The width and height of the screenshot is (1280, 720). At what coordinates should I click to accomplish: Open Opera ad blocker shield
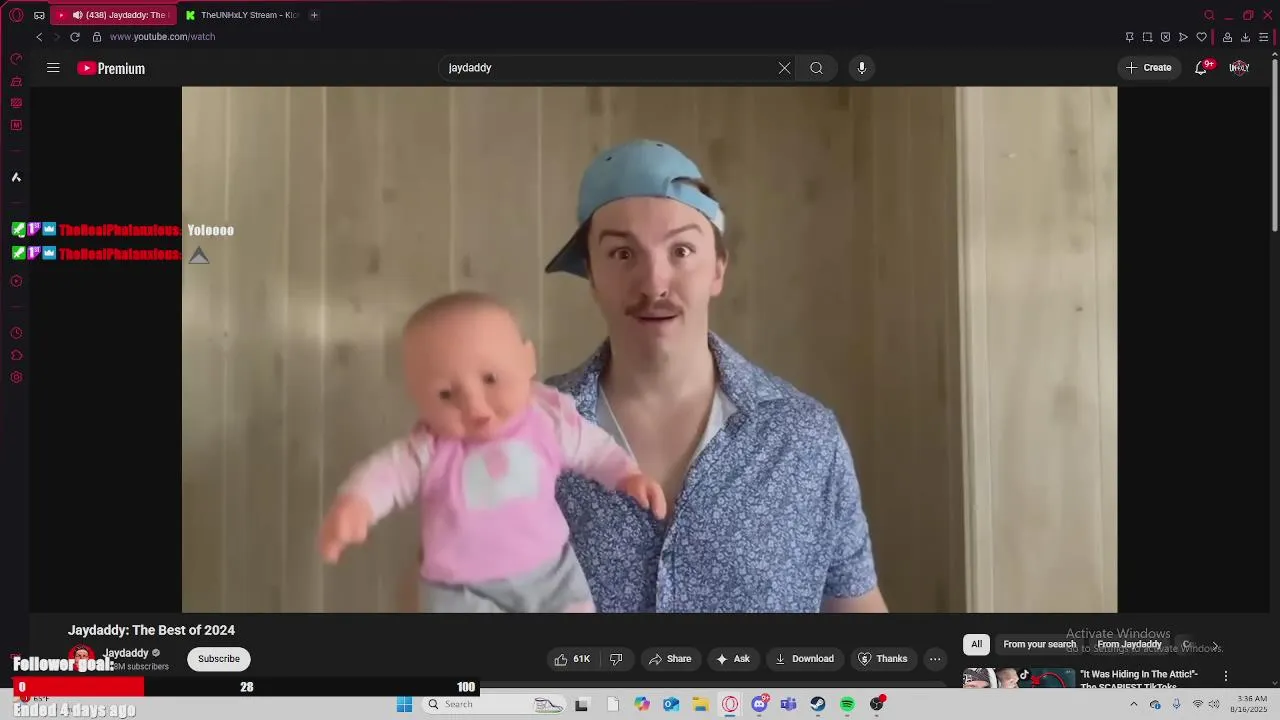[x=1165, y=37]
